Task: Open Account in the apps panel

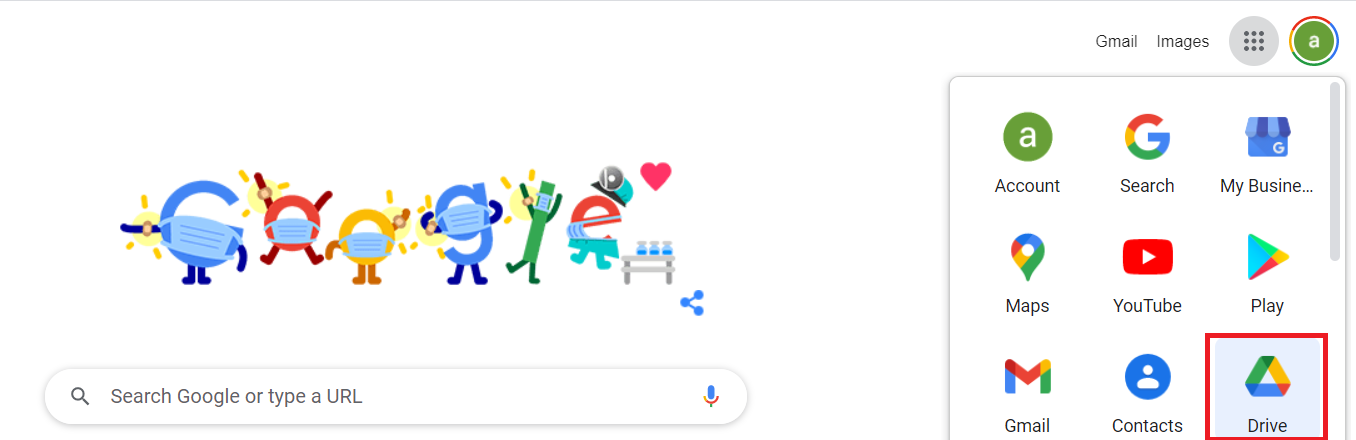Action: click(1027, 152)
